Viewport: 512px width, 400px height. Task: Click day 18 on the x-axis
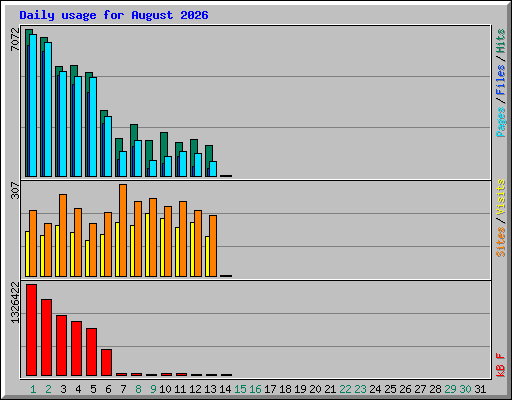(x=285, y=389)
